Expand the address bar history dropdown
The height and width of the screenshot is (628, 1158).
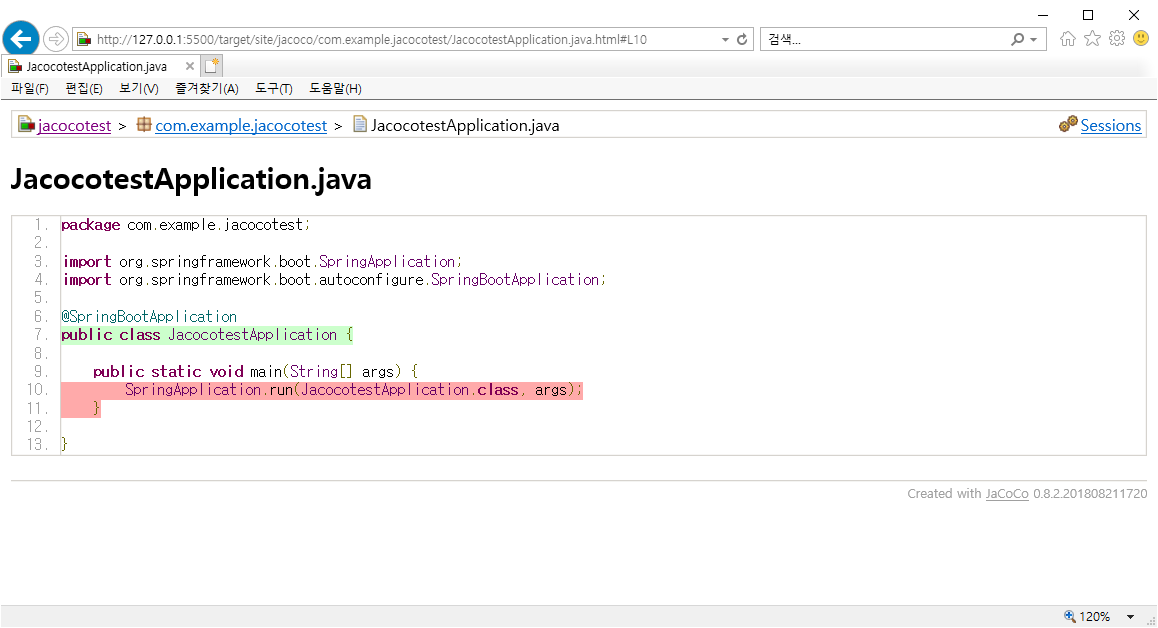click(x=725, y=40)
